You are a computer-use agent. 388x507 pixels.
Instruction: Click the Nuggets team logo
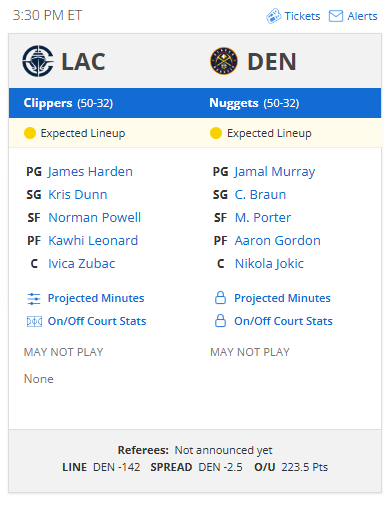[224, 61]
